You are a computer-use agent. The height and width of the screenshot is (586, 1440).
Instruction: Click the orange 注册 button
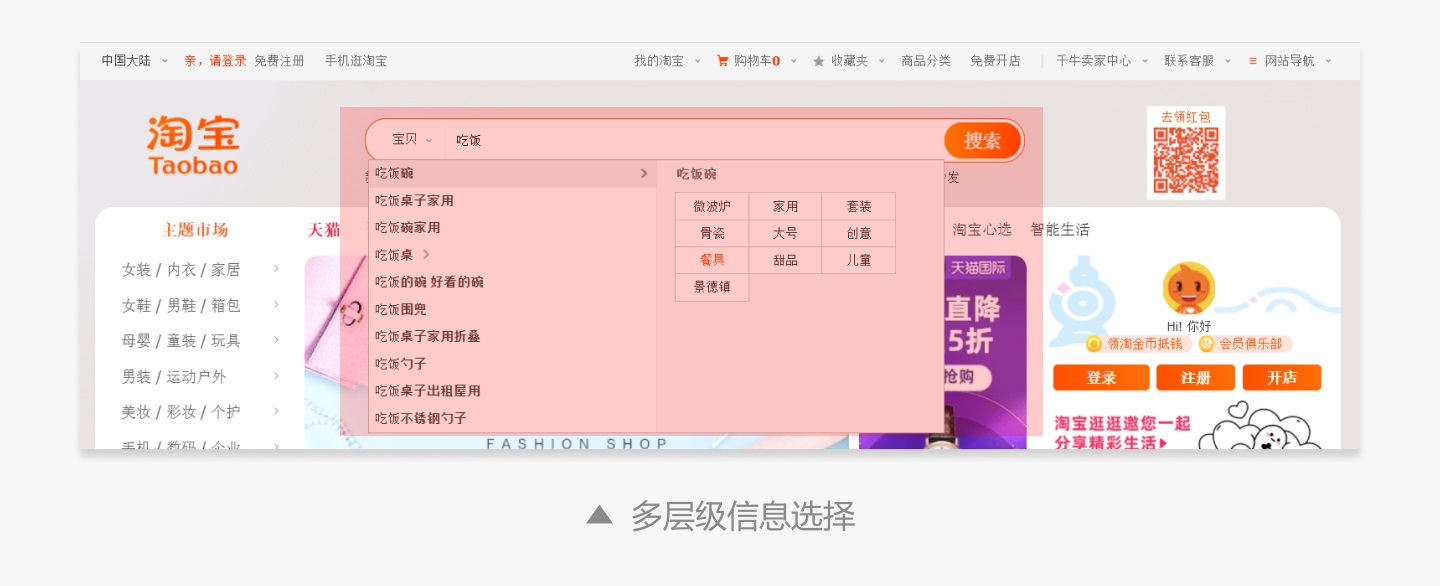[1195, 378]
